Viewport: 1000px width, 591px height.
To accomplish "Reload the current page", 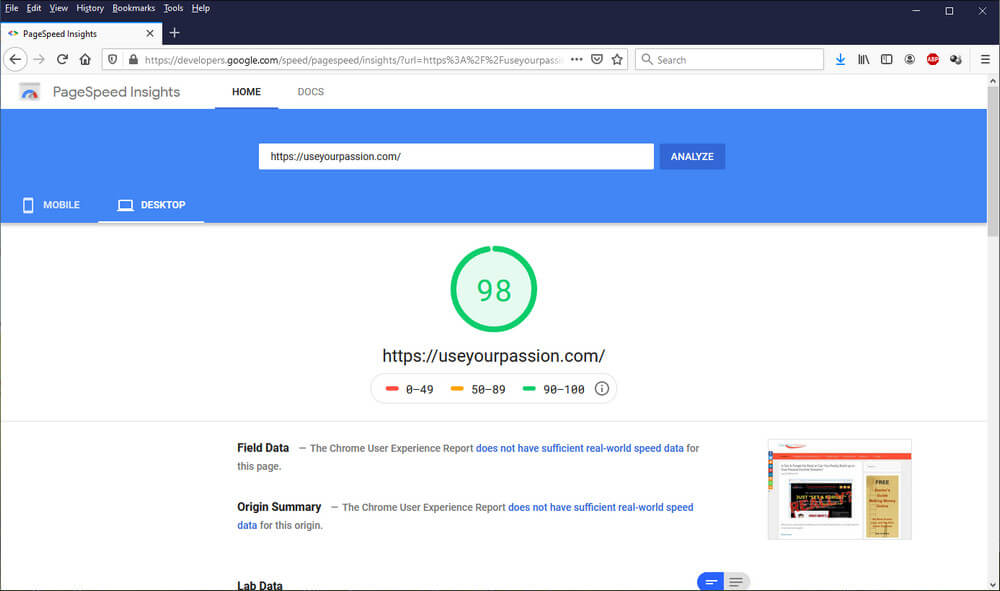I will [62, 59].
